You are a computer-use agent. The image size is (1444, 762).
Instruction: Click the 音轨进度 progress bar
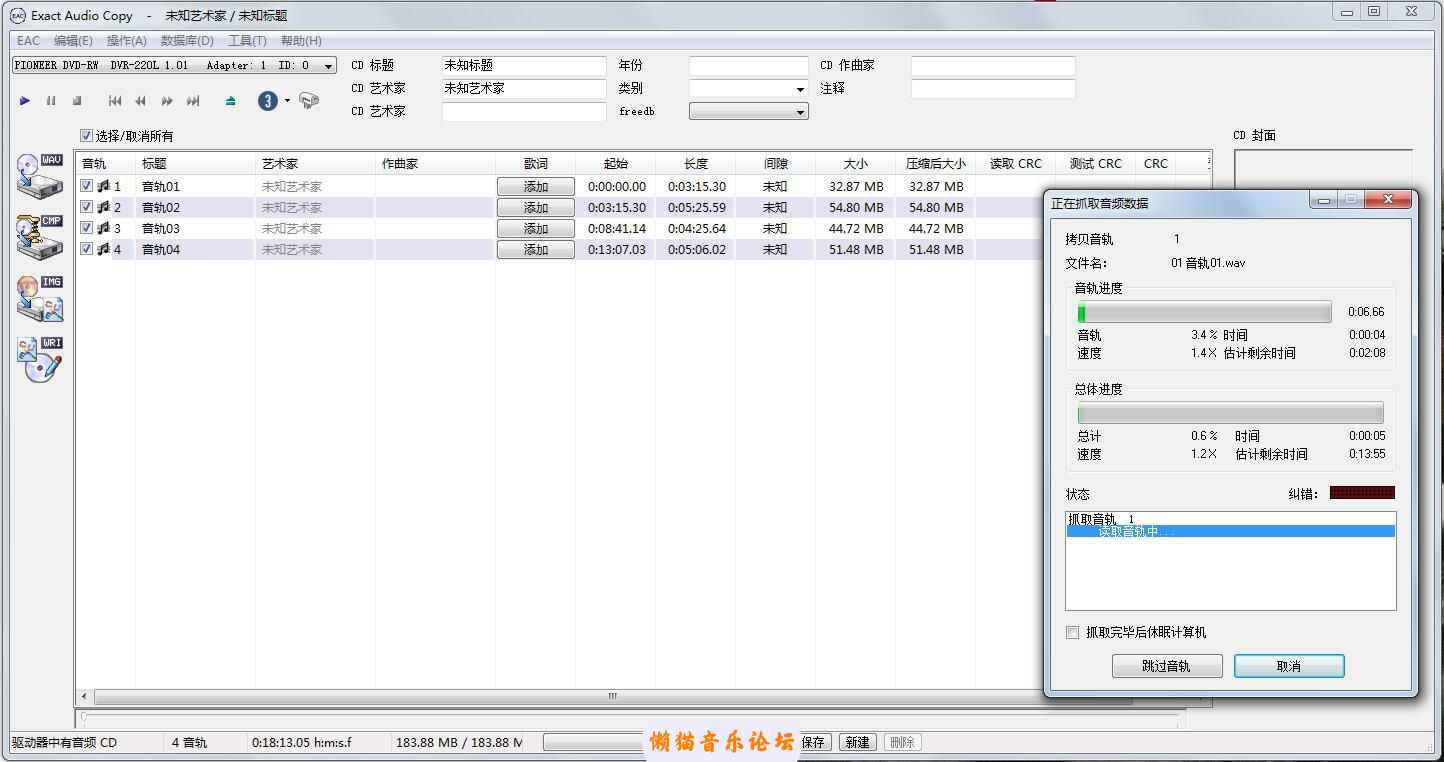pyautogui.click(x=1204, y=312)
